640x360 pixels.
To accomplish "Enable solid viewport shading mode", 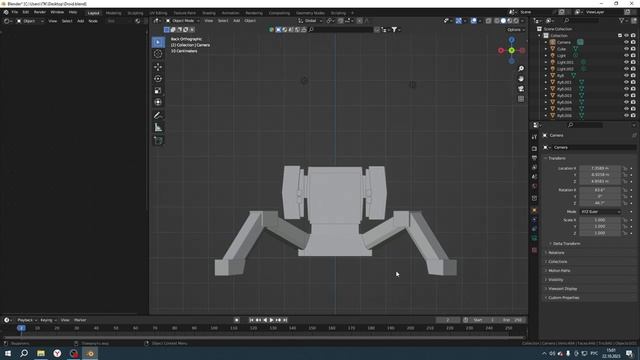I will pos(503,20).
